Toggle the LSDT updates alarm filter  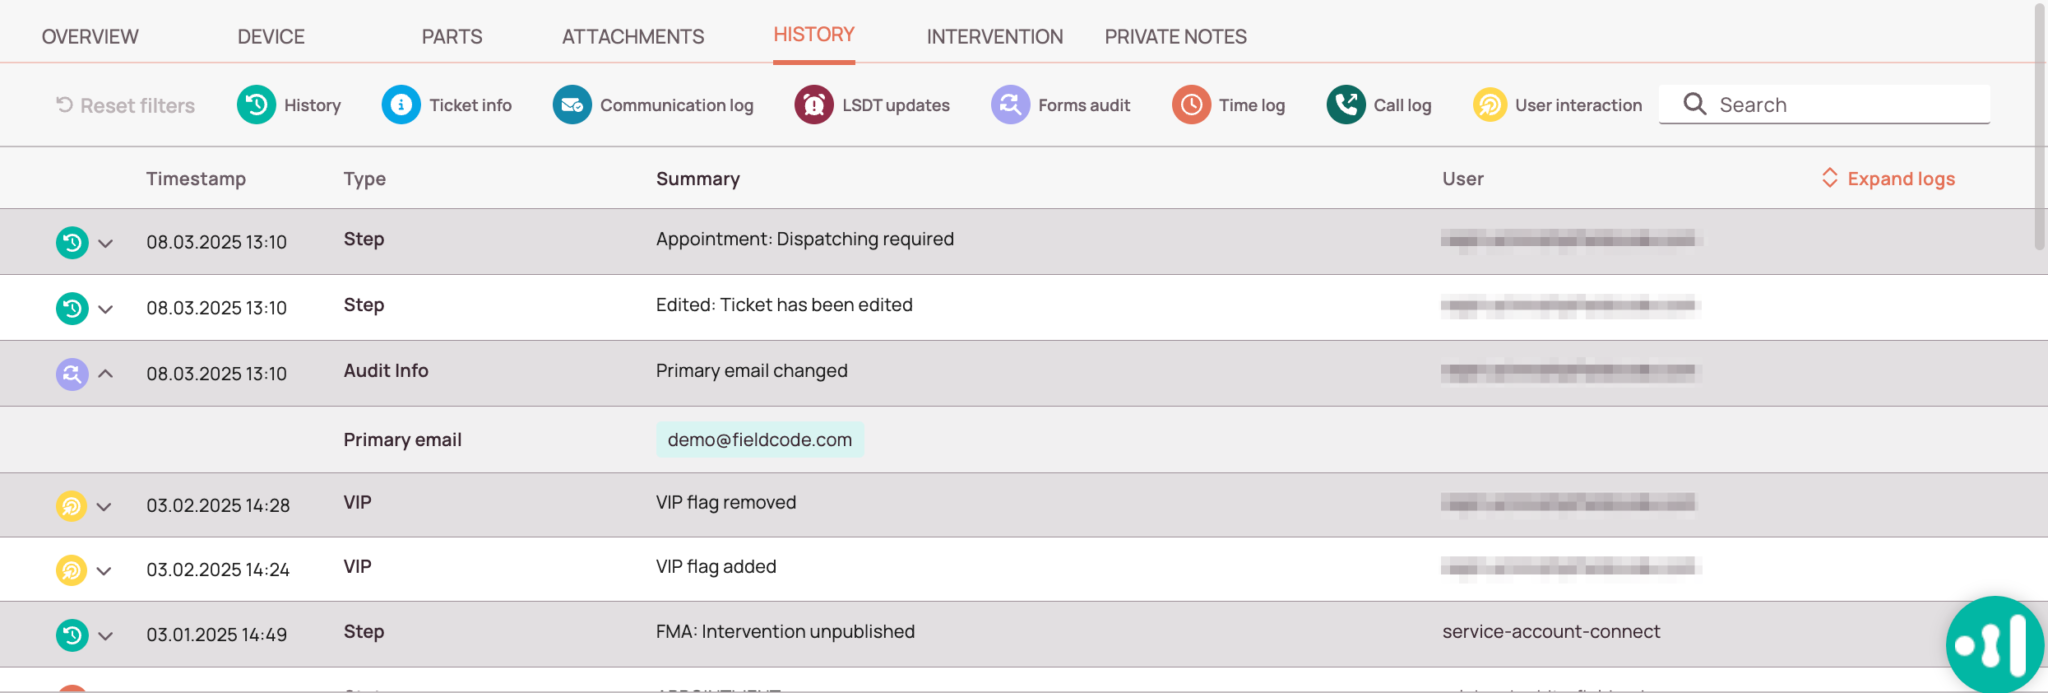814,105
